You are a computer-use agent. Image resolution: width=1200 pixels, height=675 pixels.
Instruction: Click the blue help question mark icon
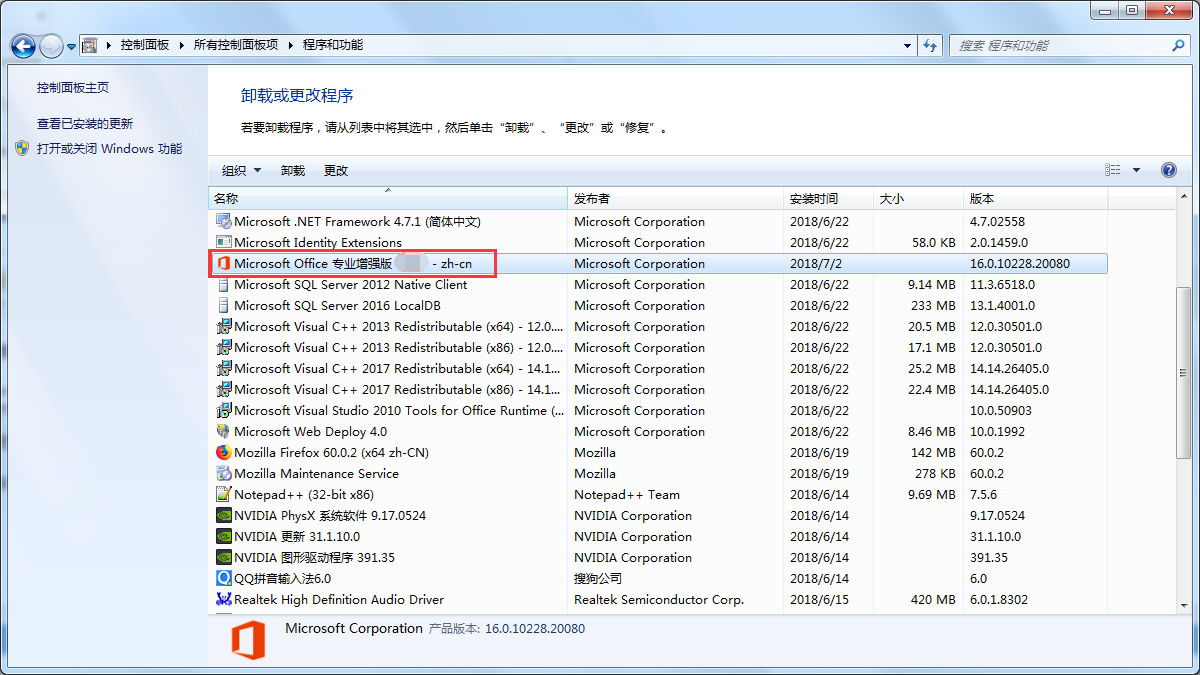point(1169,171)
